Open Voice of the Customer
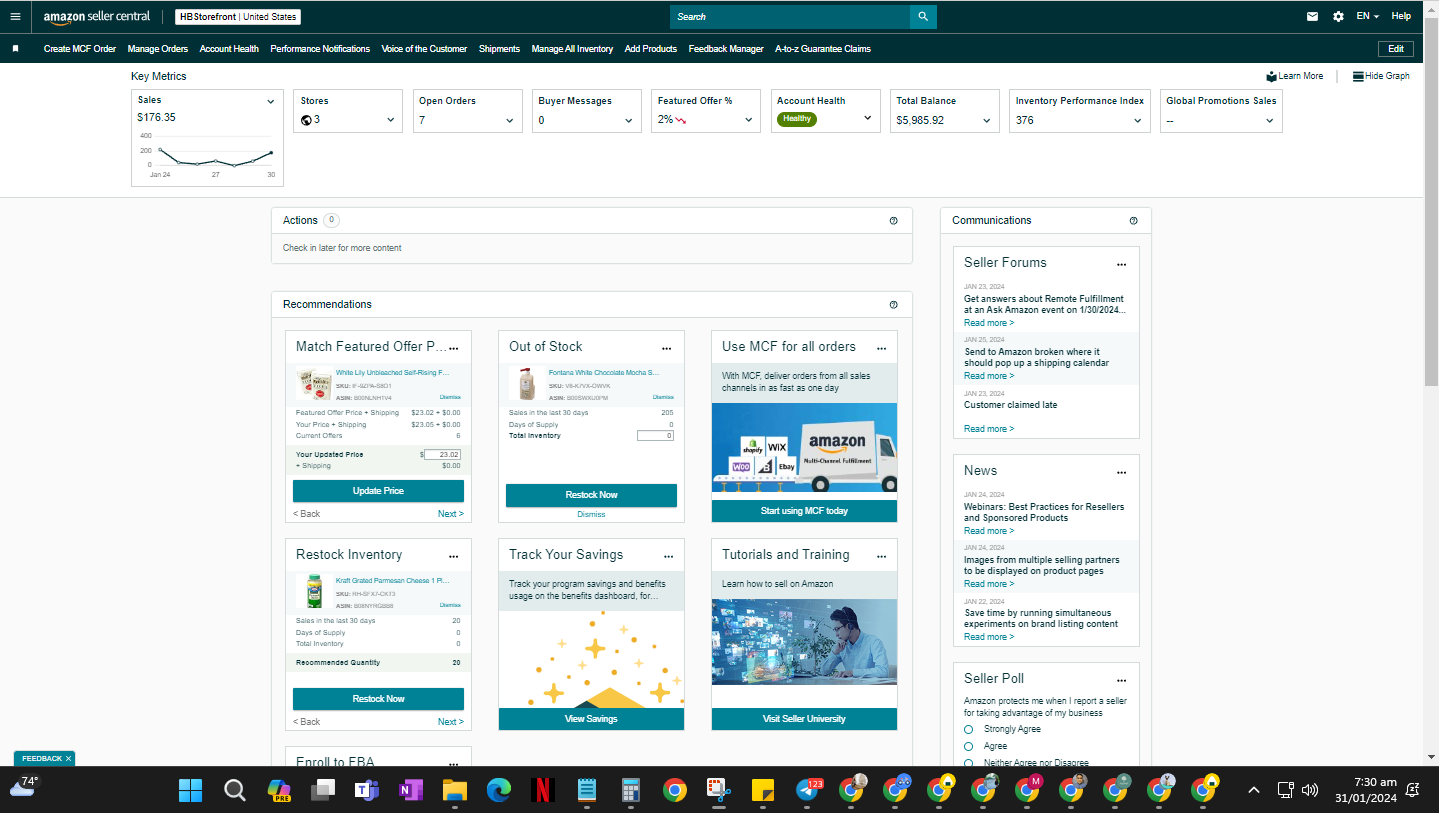Viewport: 1439px width, 813px height. [x=424, y=49]
